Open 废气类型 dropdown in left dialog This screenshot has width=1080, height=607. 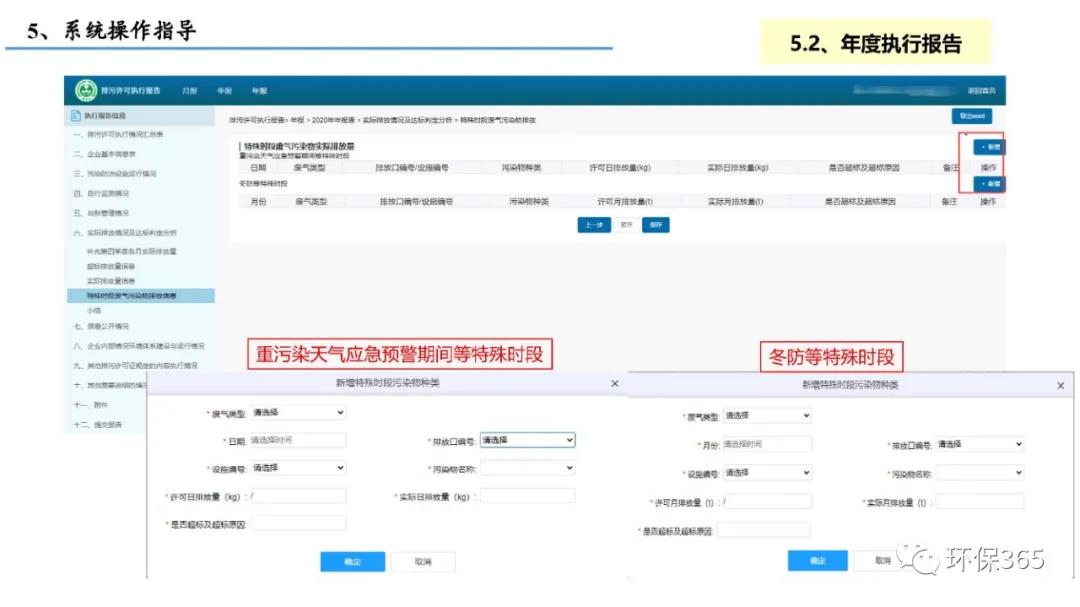coord(297,412)
